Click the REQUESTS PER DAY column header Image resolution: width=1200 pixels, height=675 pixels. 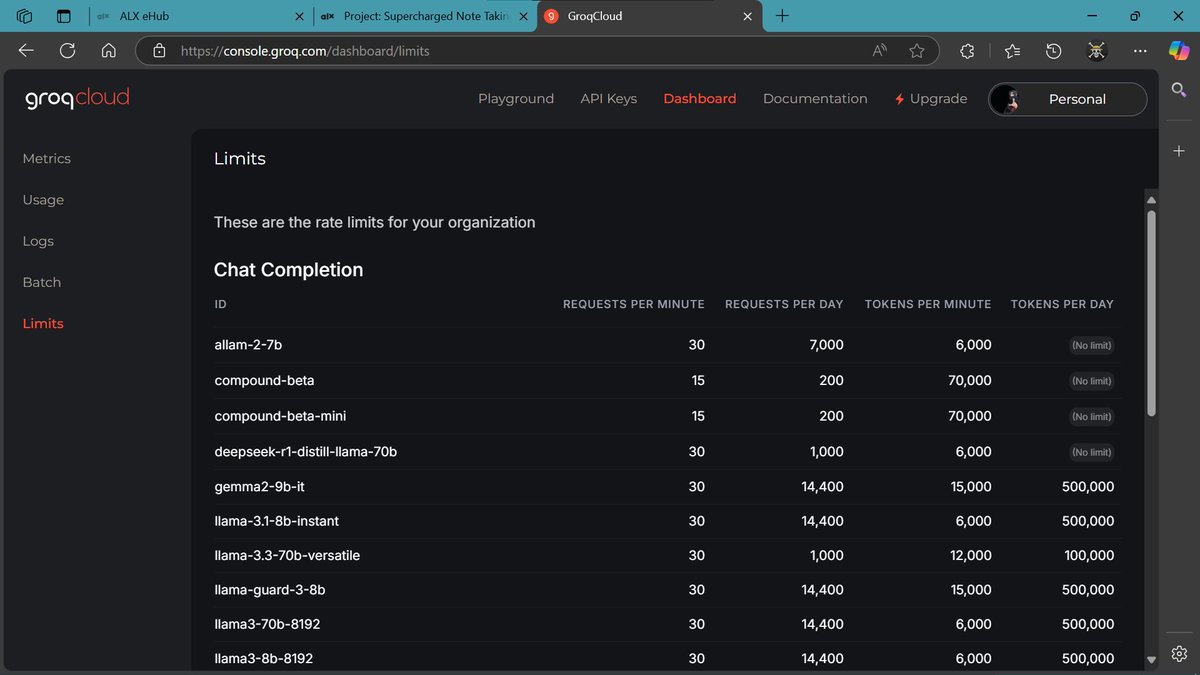tap(784, 304)
